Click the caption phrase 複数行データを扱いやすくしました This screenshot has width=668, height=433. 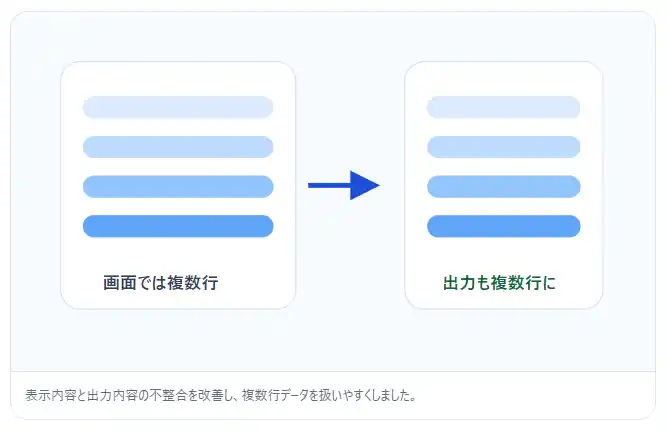pos(328,395)
